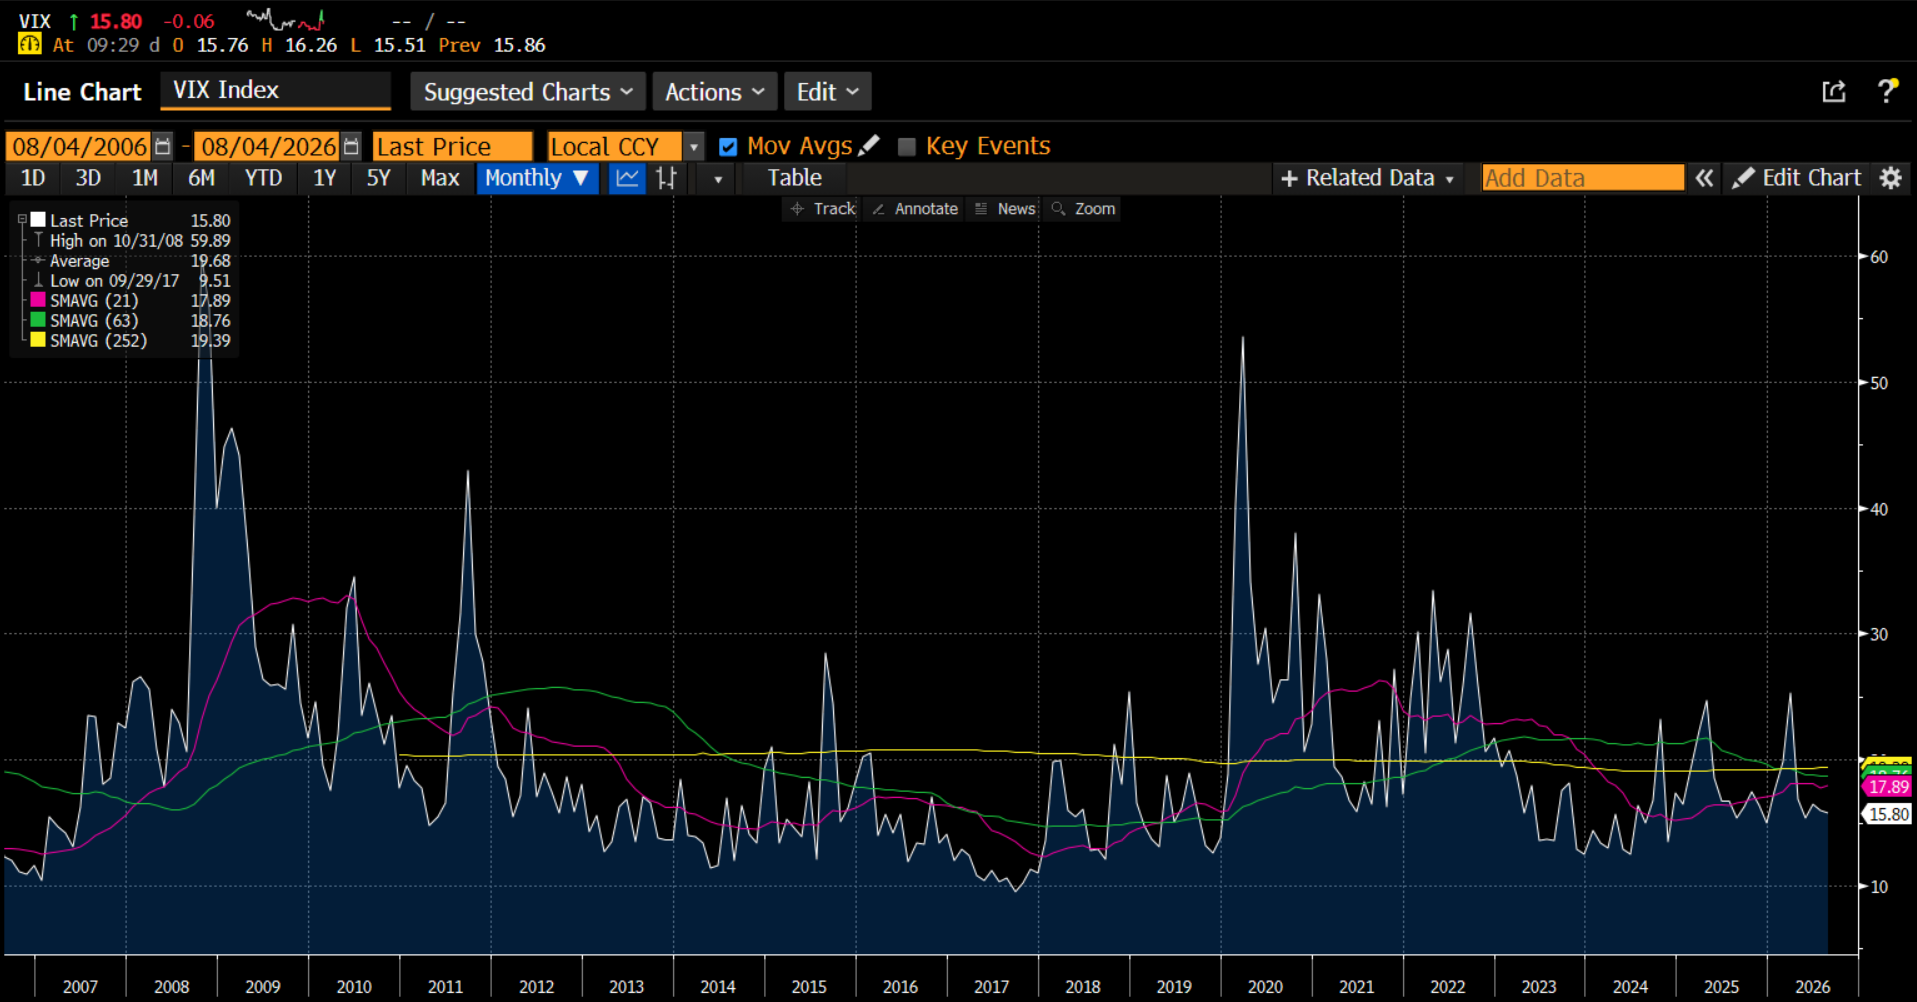The image size is (1917, 1002).
Task: Collapse the panel with the double chevron icon
Action: coord(1704,178)
